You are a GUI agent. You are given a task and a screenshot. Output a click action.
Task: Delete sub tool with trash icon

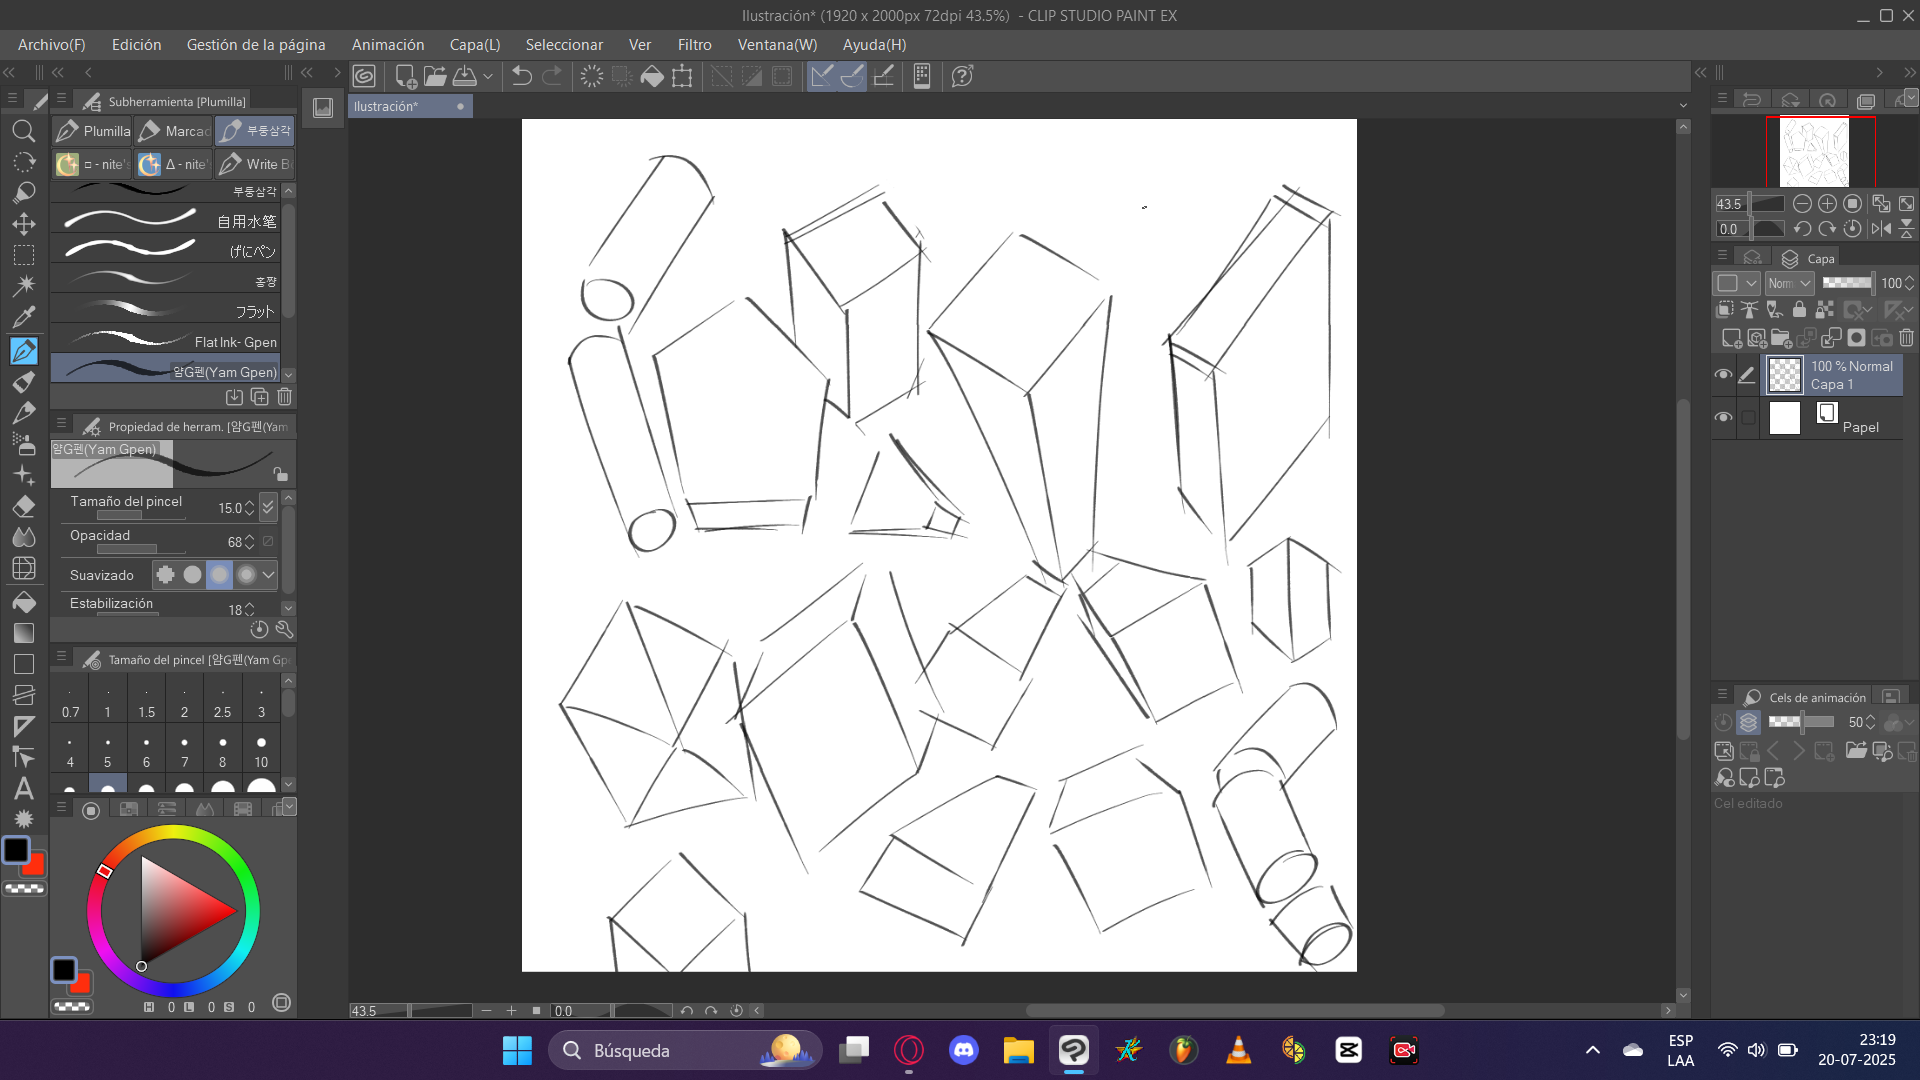coord(285,397)
